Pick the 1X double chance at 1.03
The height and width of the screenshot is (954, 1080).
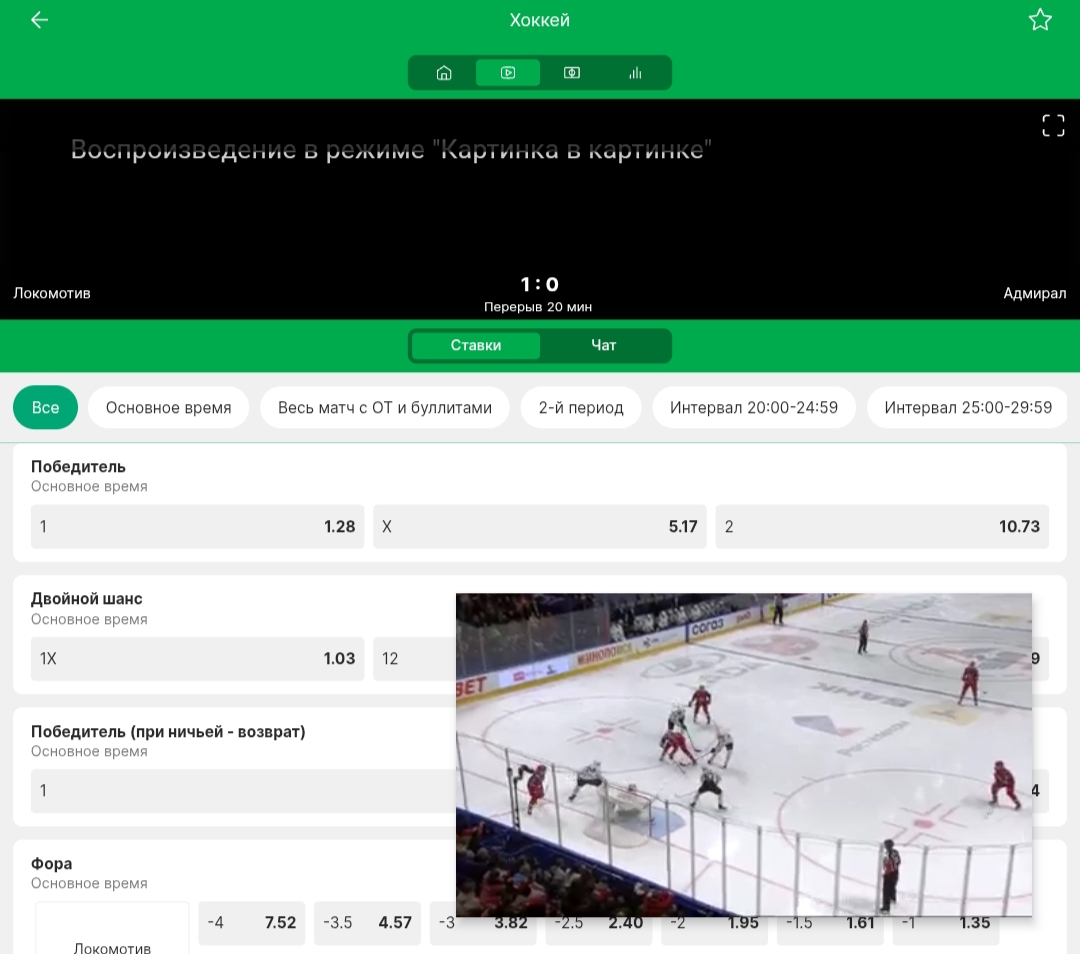pos(197,658)
